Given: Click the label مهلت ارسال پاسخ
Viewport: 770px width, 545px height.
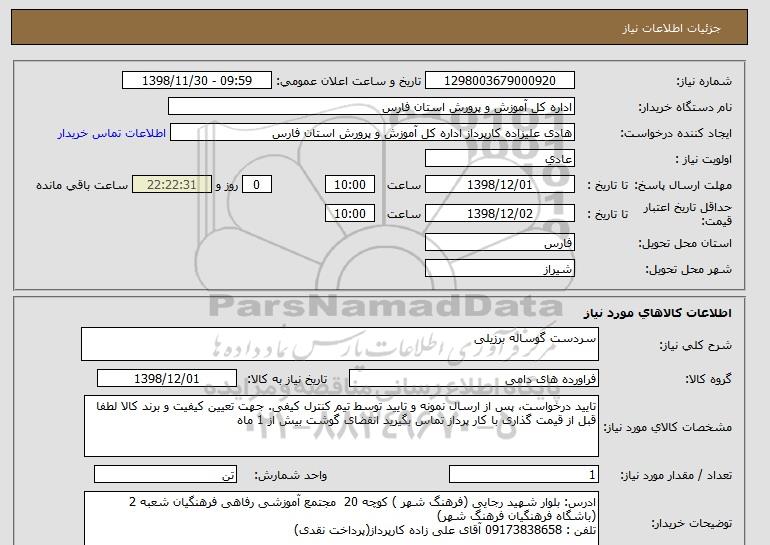Looking at the screenshot, I should [683, 185].
